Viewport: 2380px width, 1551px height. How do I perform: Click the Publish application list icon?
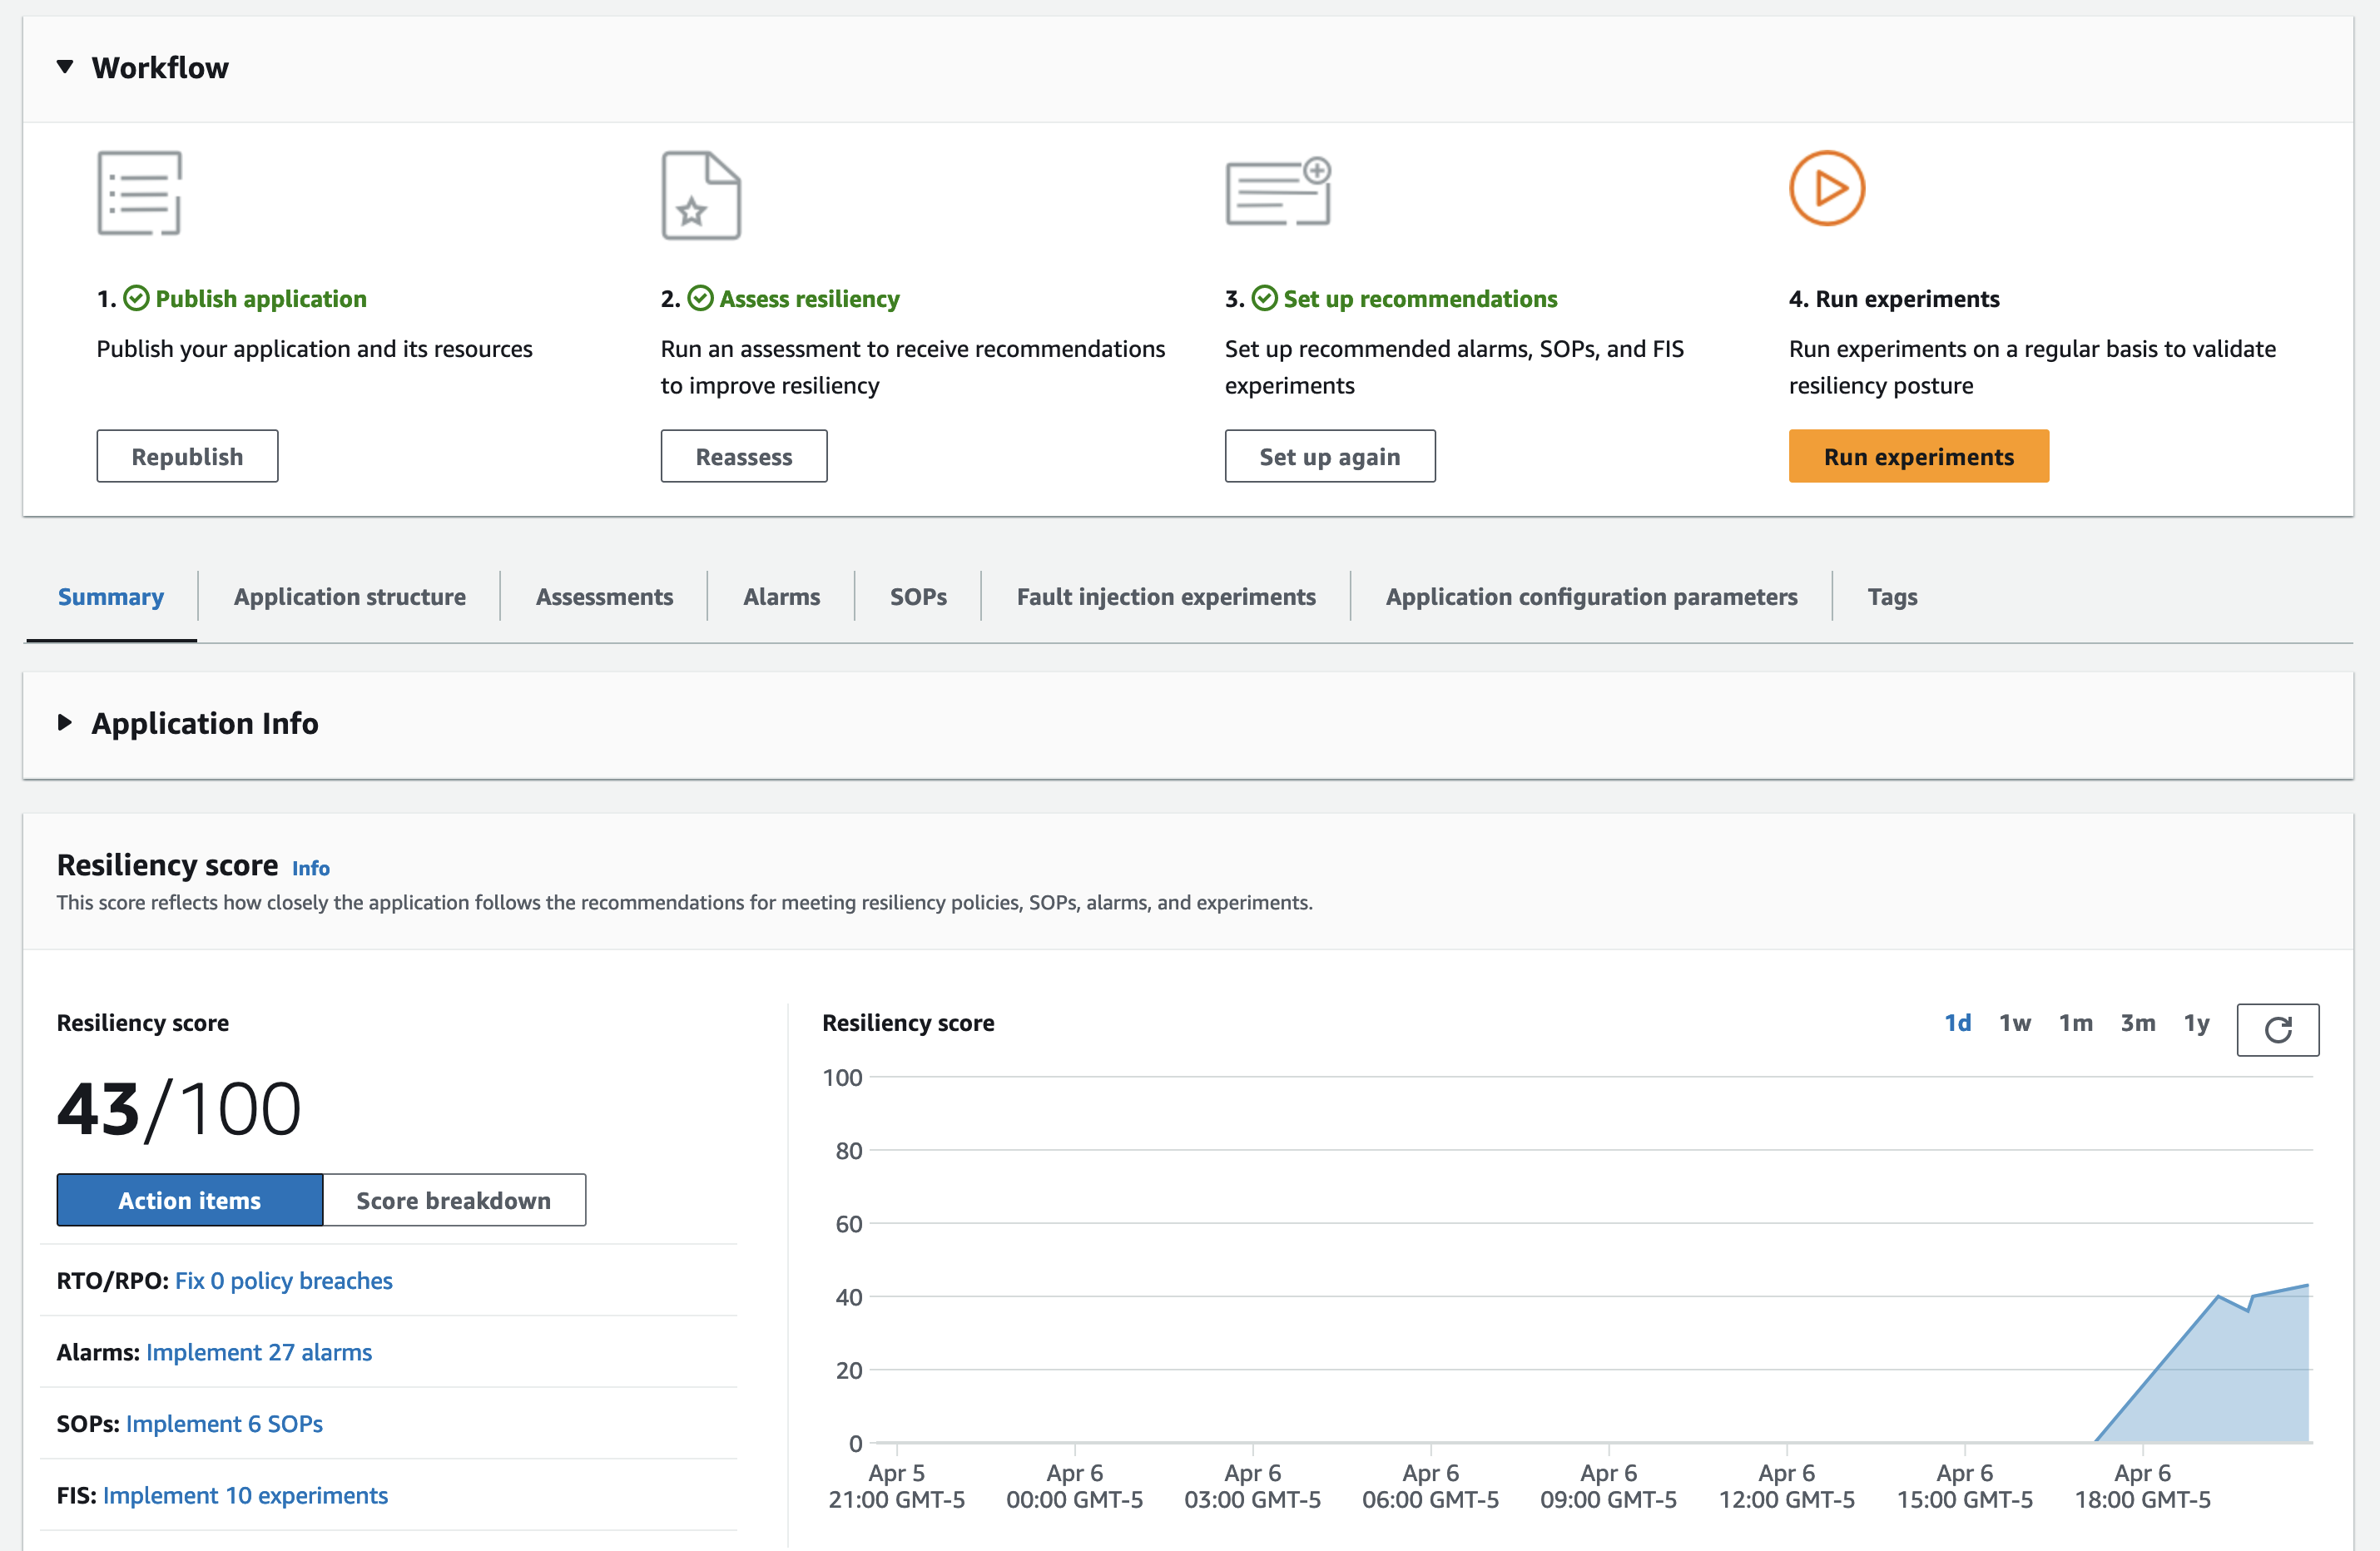139,193
